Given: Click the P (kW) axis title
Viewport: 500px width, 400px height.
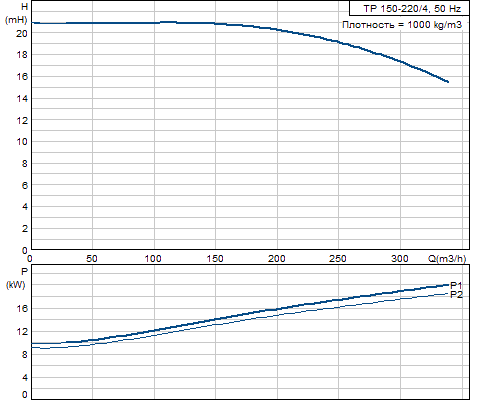Looking at the screenshot, I should 16,278.
